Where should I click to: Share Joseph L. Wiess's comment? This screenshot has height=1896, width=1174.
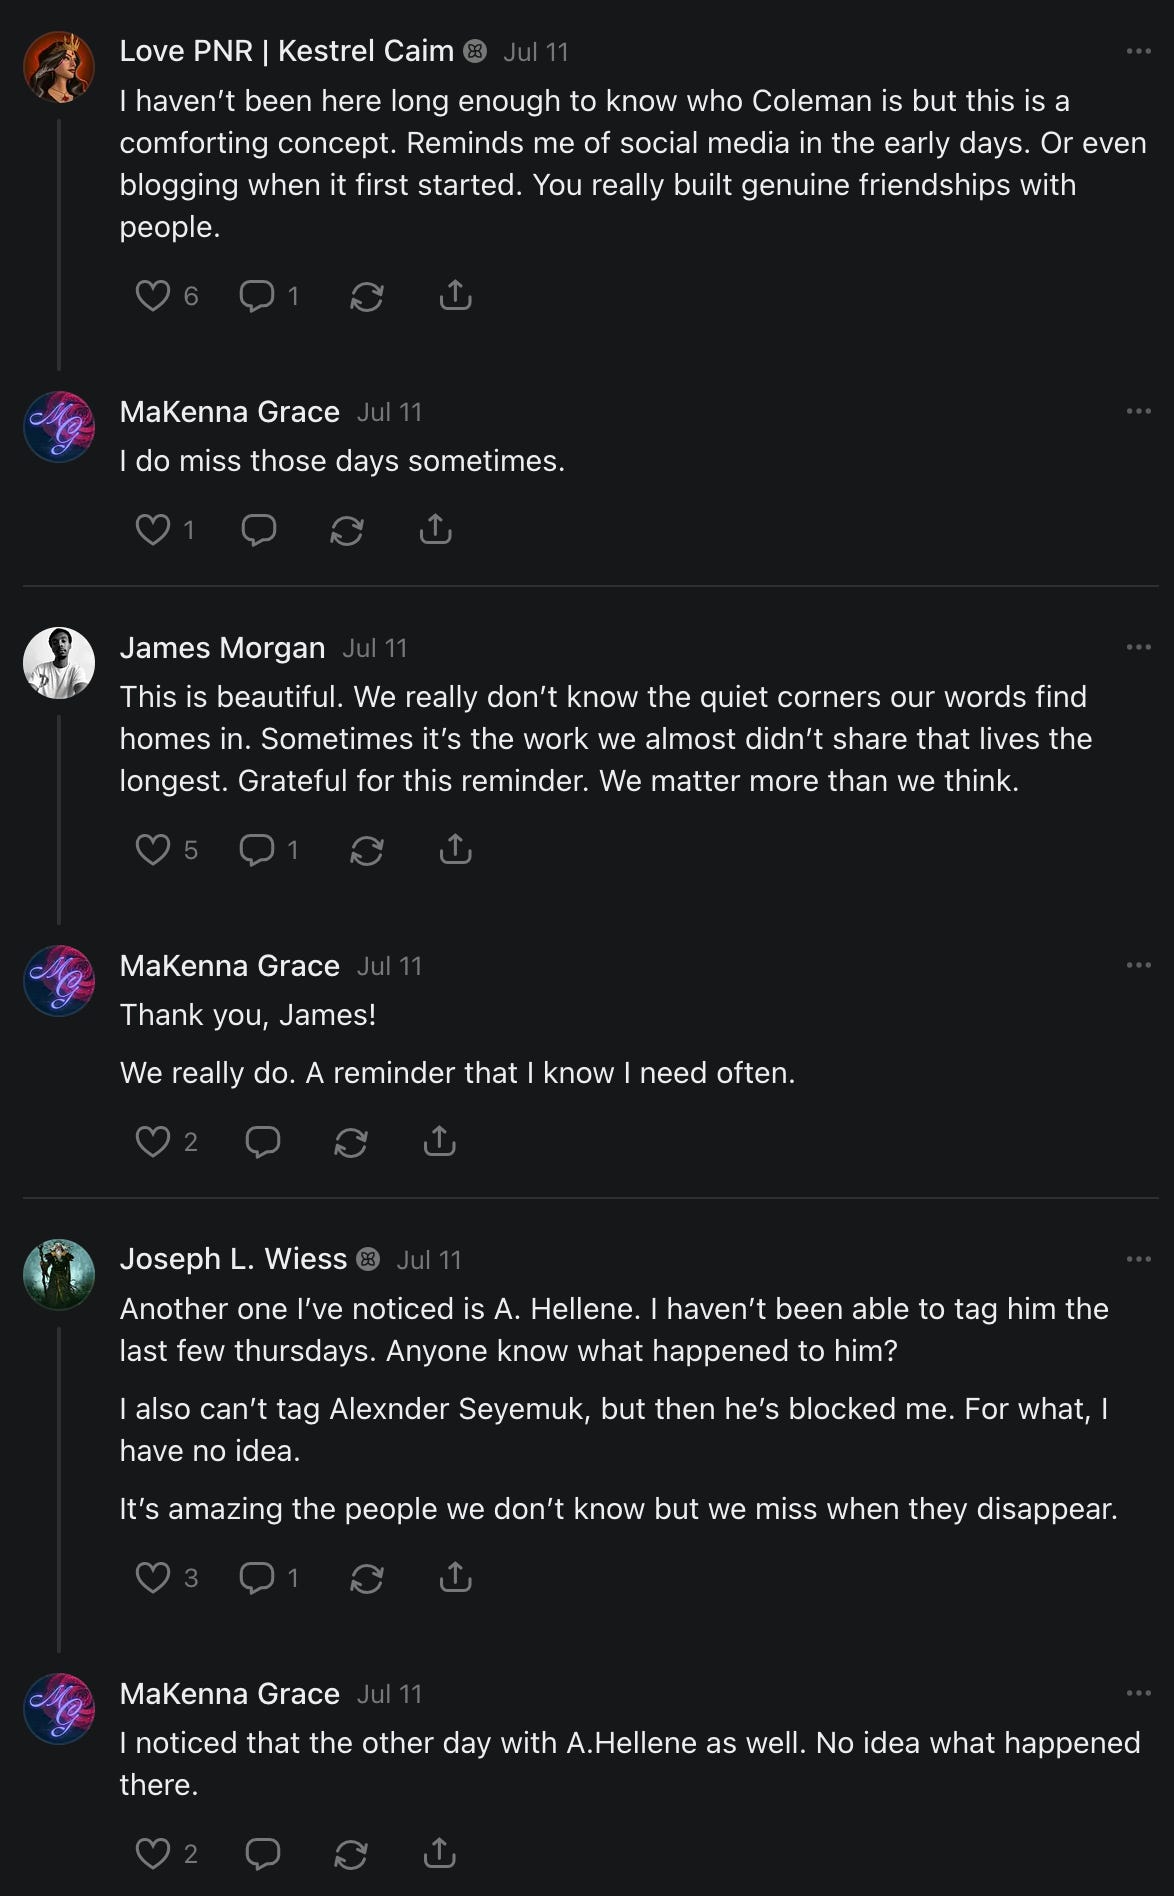coord(455,1577)
